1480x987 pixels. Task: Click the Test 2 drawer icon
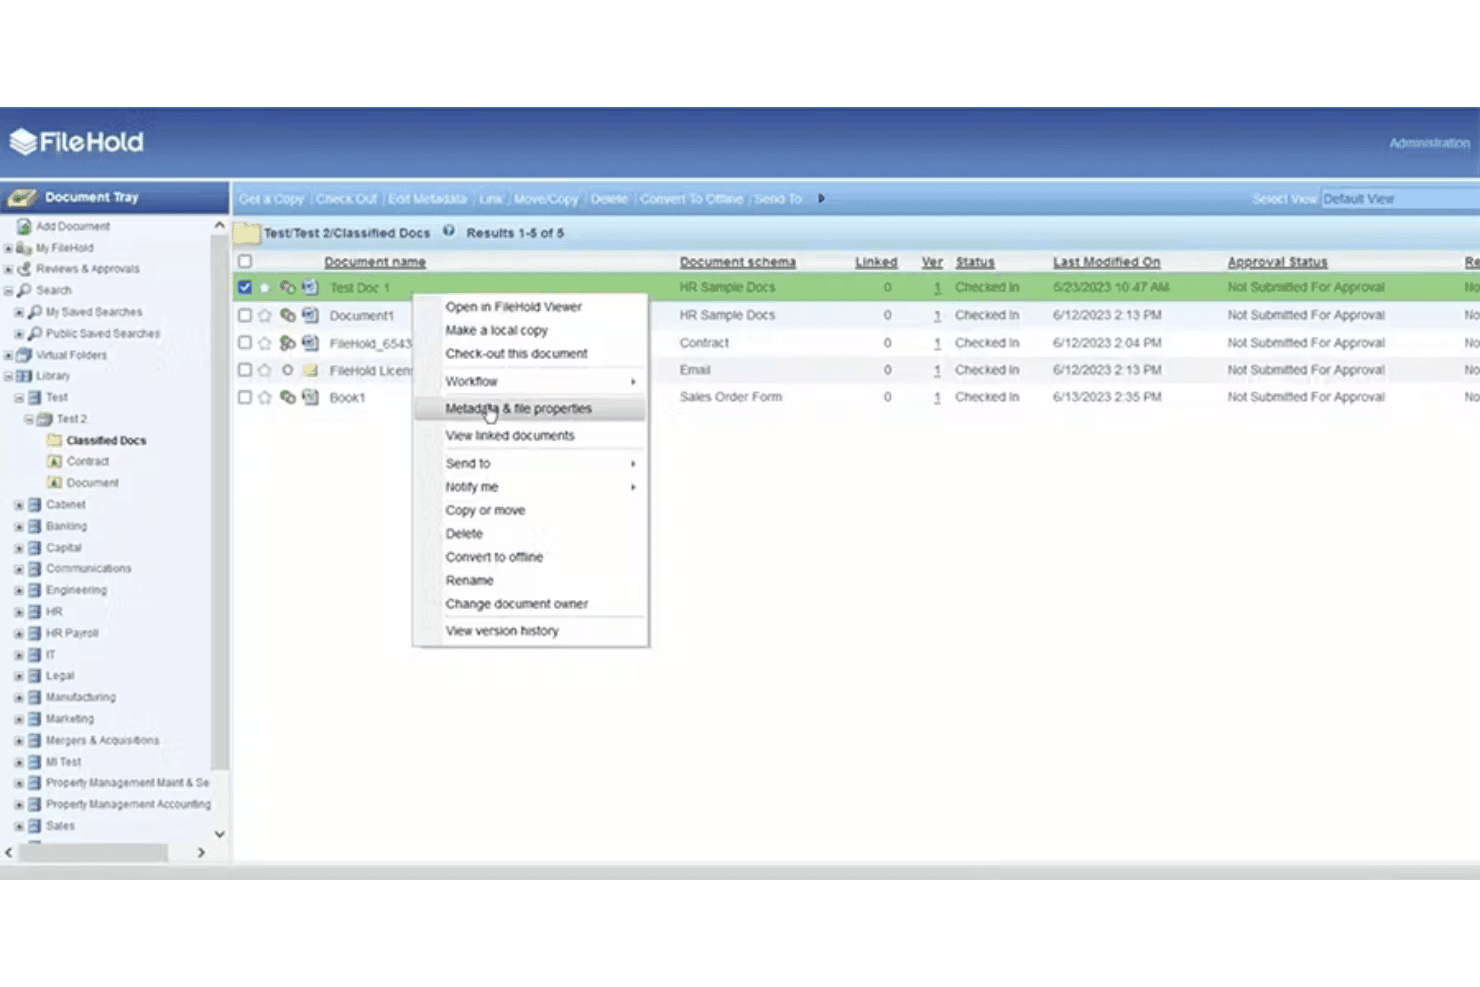click(45, 419)
